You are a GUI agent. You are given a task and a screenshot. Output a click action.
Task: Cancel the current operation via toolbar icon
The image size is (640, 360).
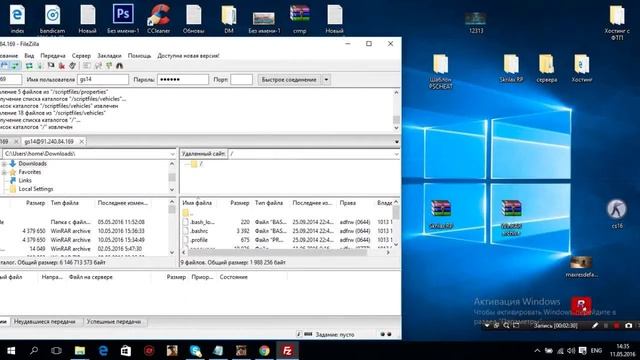click(51, 66)
